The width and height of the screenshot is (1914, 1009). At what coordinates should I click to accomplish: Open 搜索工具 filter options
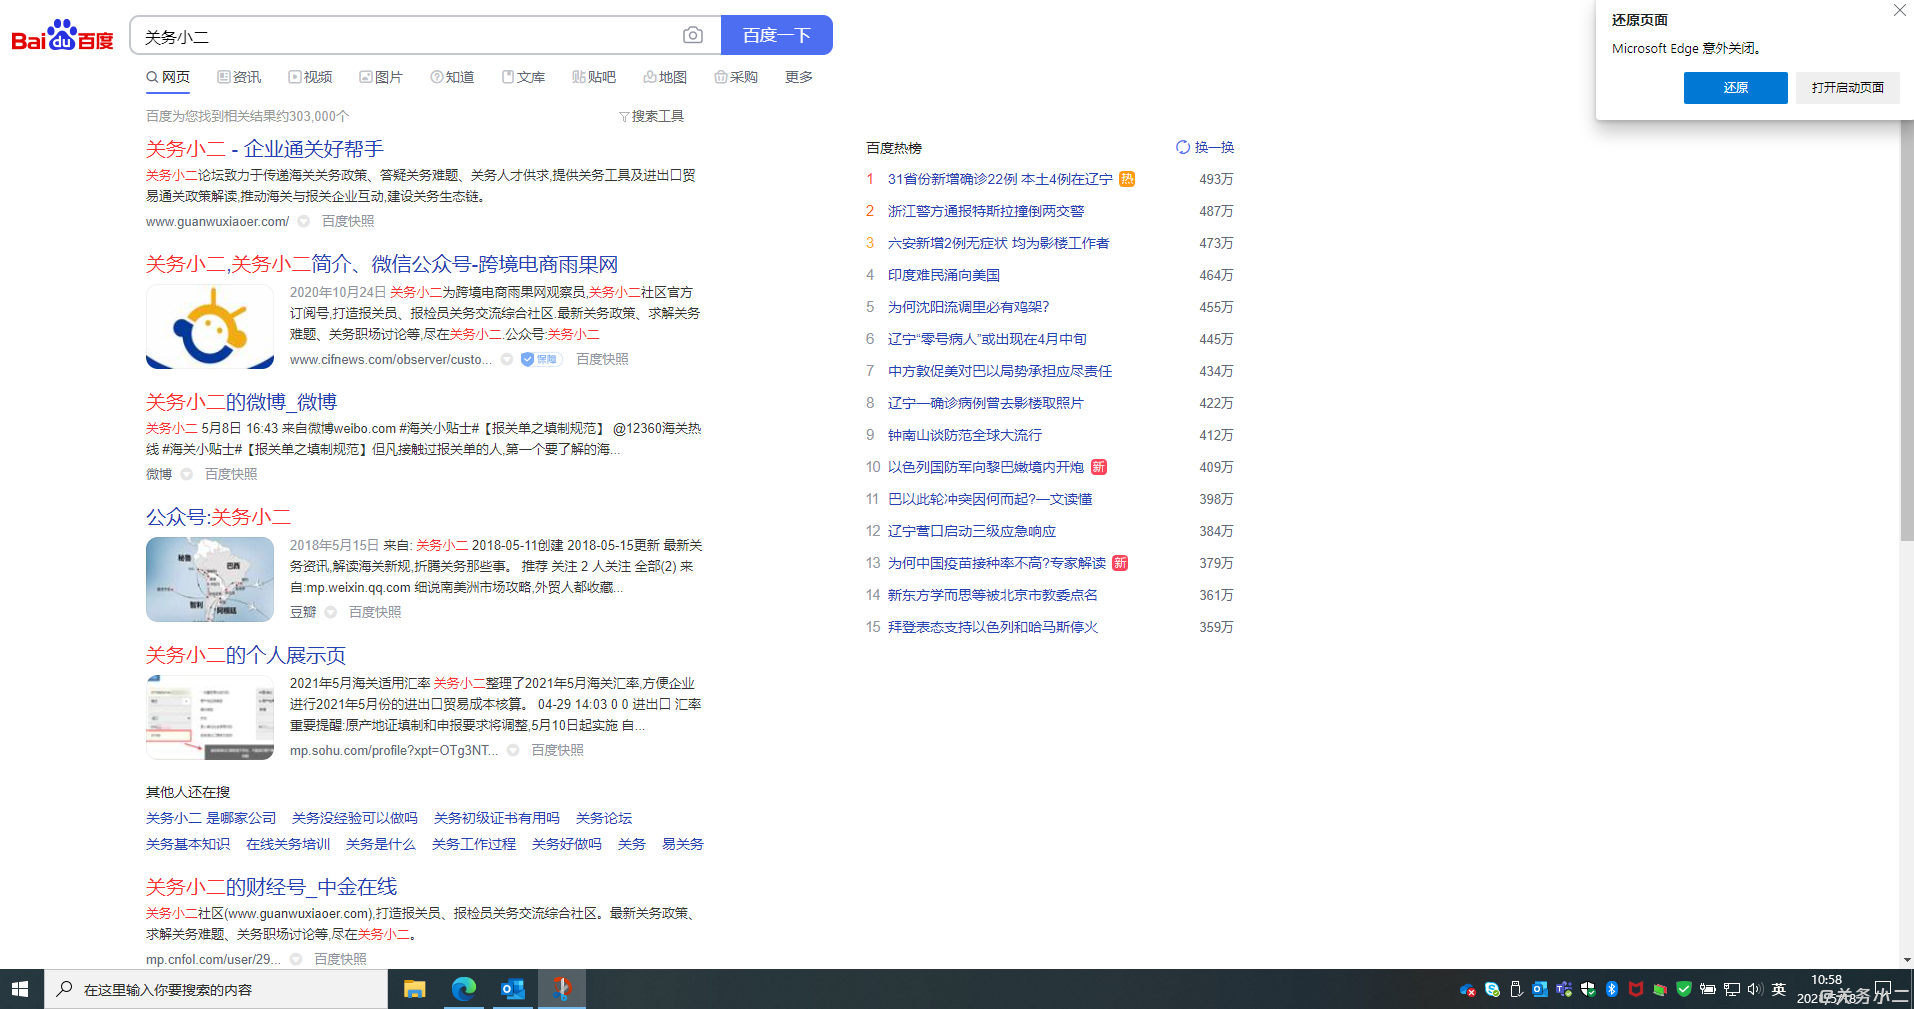651,116
